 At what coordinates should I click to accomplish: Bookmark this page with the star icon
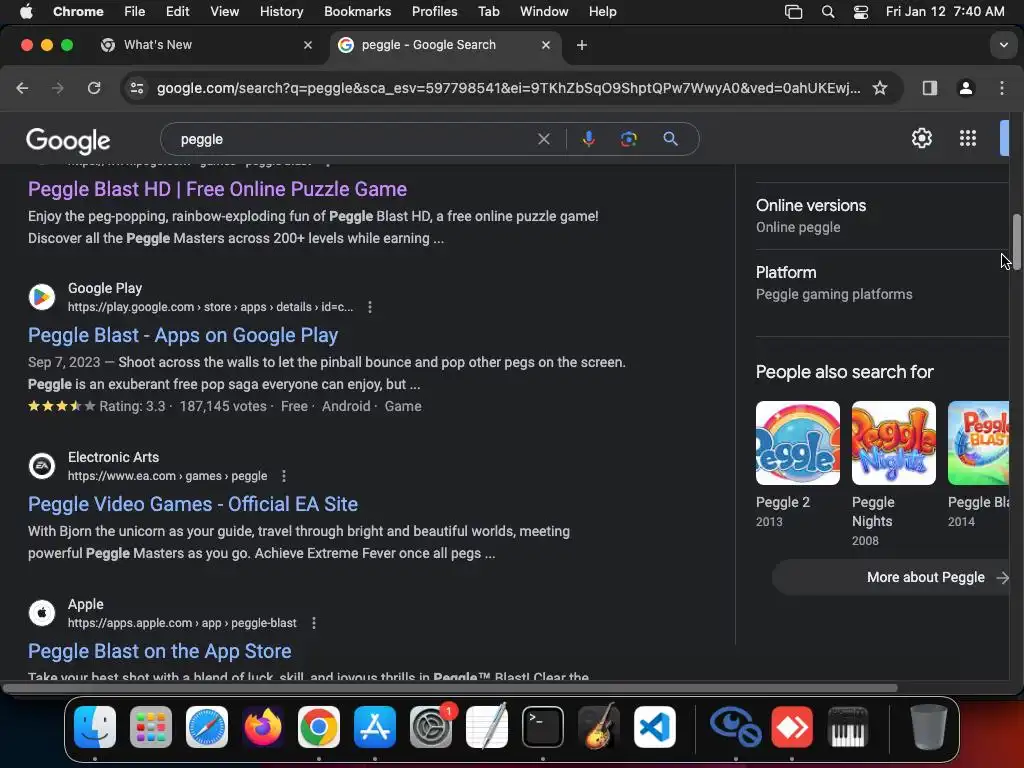click(x=880, y=88)
